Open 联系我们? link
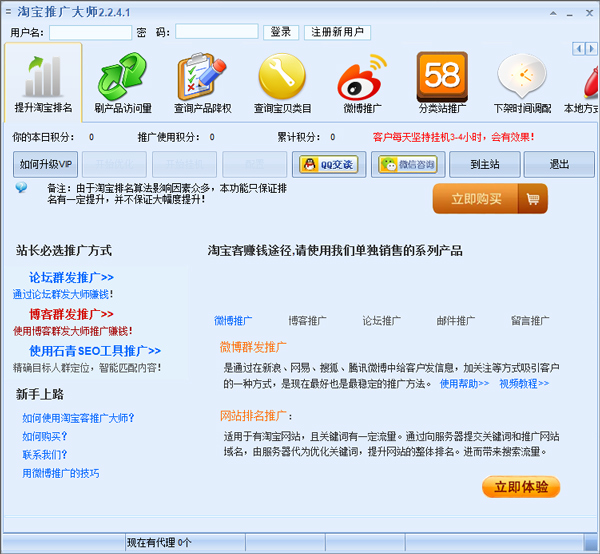600x554 pixels. (x=45, y=455)
